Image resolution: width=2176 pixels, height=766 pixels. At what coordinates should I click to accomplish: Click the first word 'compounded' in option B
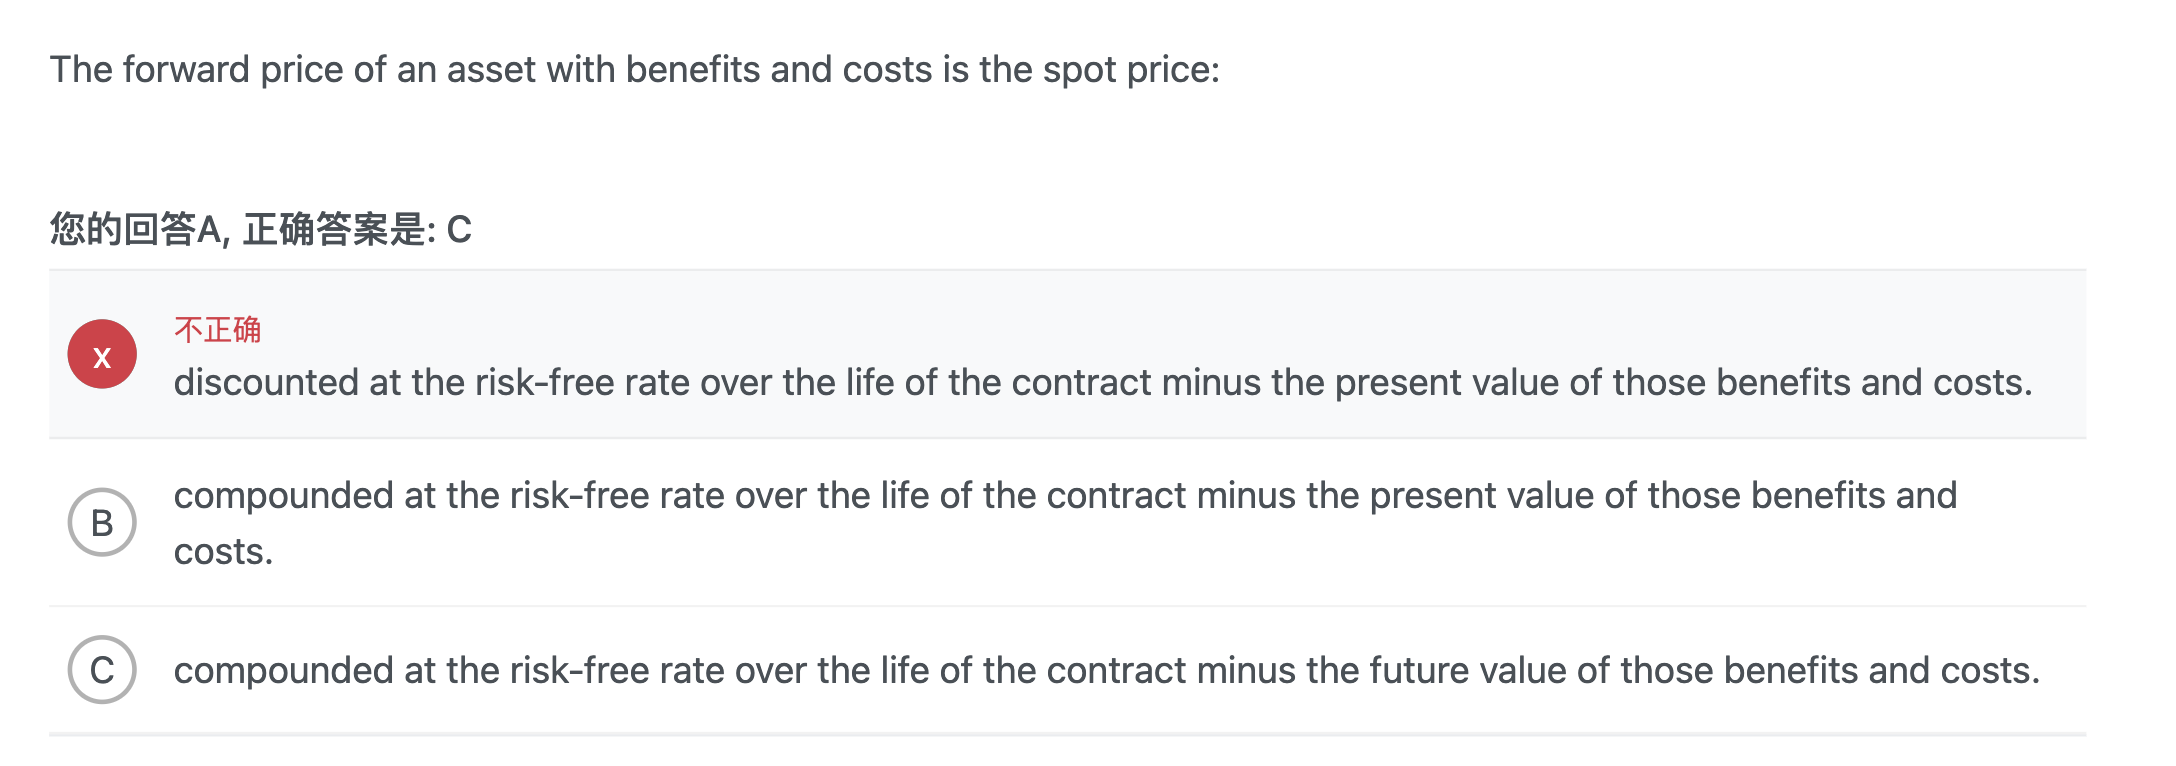click(283, 496)
